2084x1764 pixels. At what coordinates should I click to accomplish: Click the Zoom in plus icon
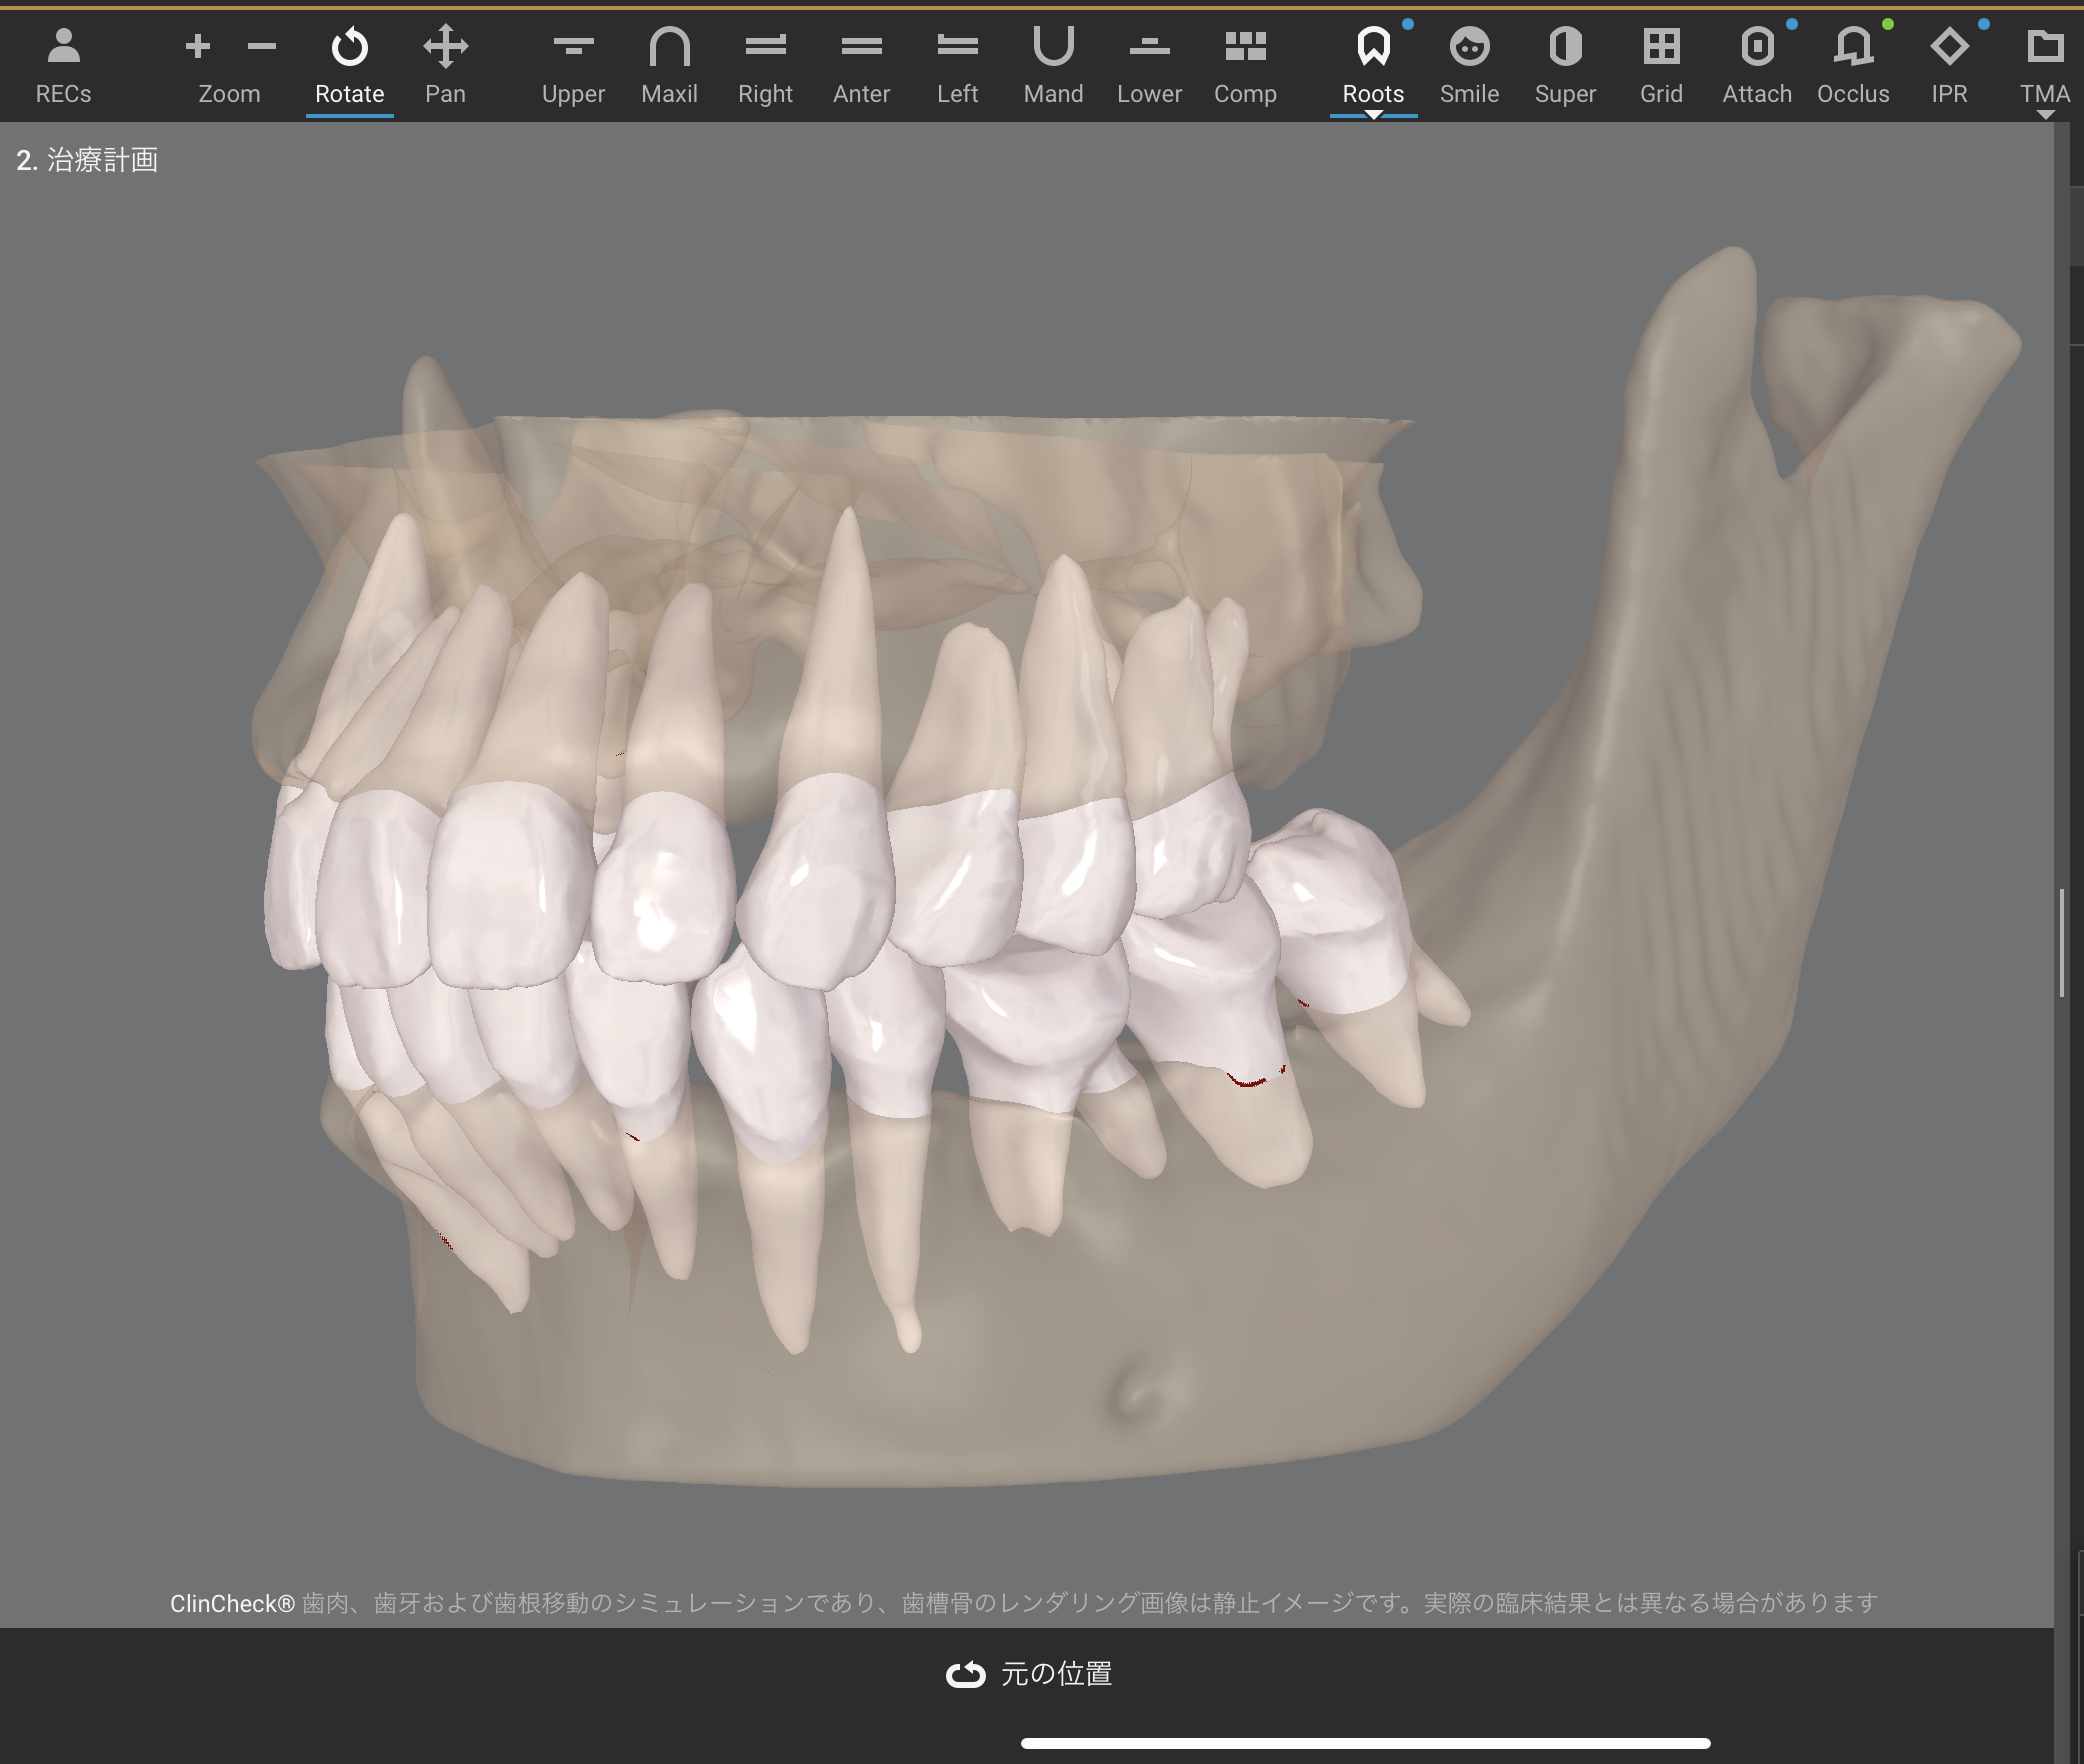click(198, 46)
